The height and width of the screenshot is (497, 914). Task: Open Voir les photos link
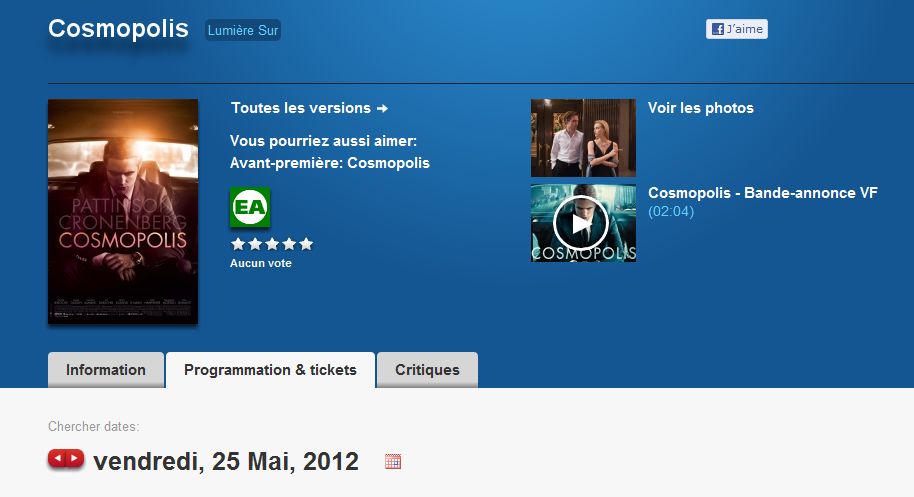point(701,108)
